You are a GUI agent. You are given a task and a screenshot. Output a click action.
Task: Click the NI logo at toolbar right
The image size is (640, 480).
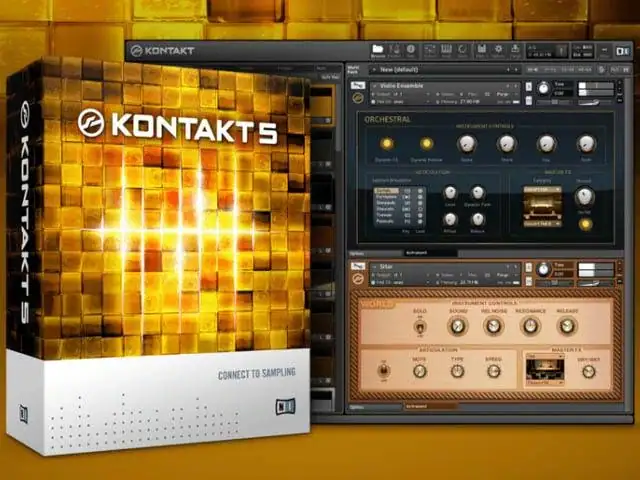click(x=622, y=51)
